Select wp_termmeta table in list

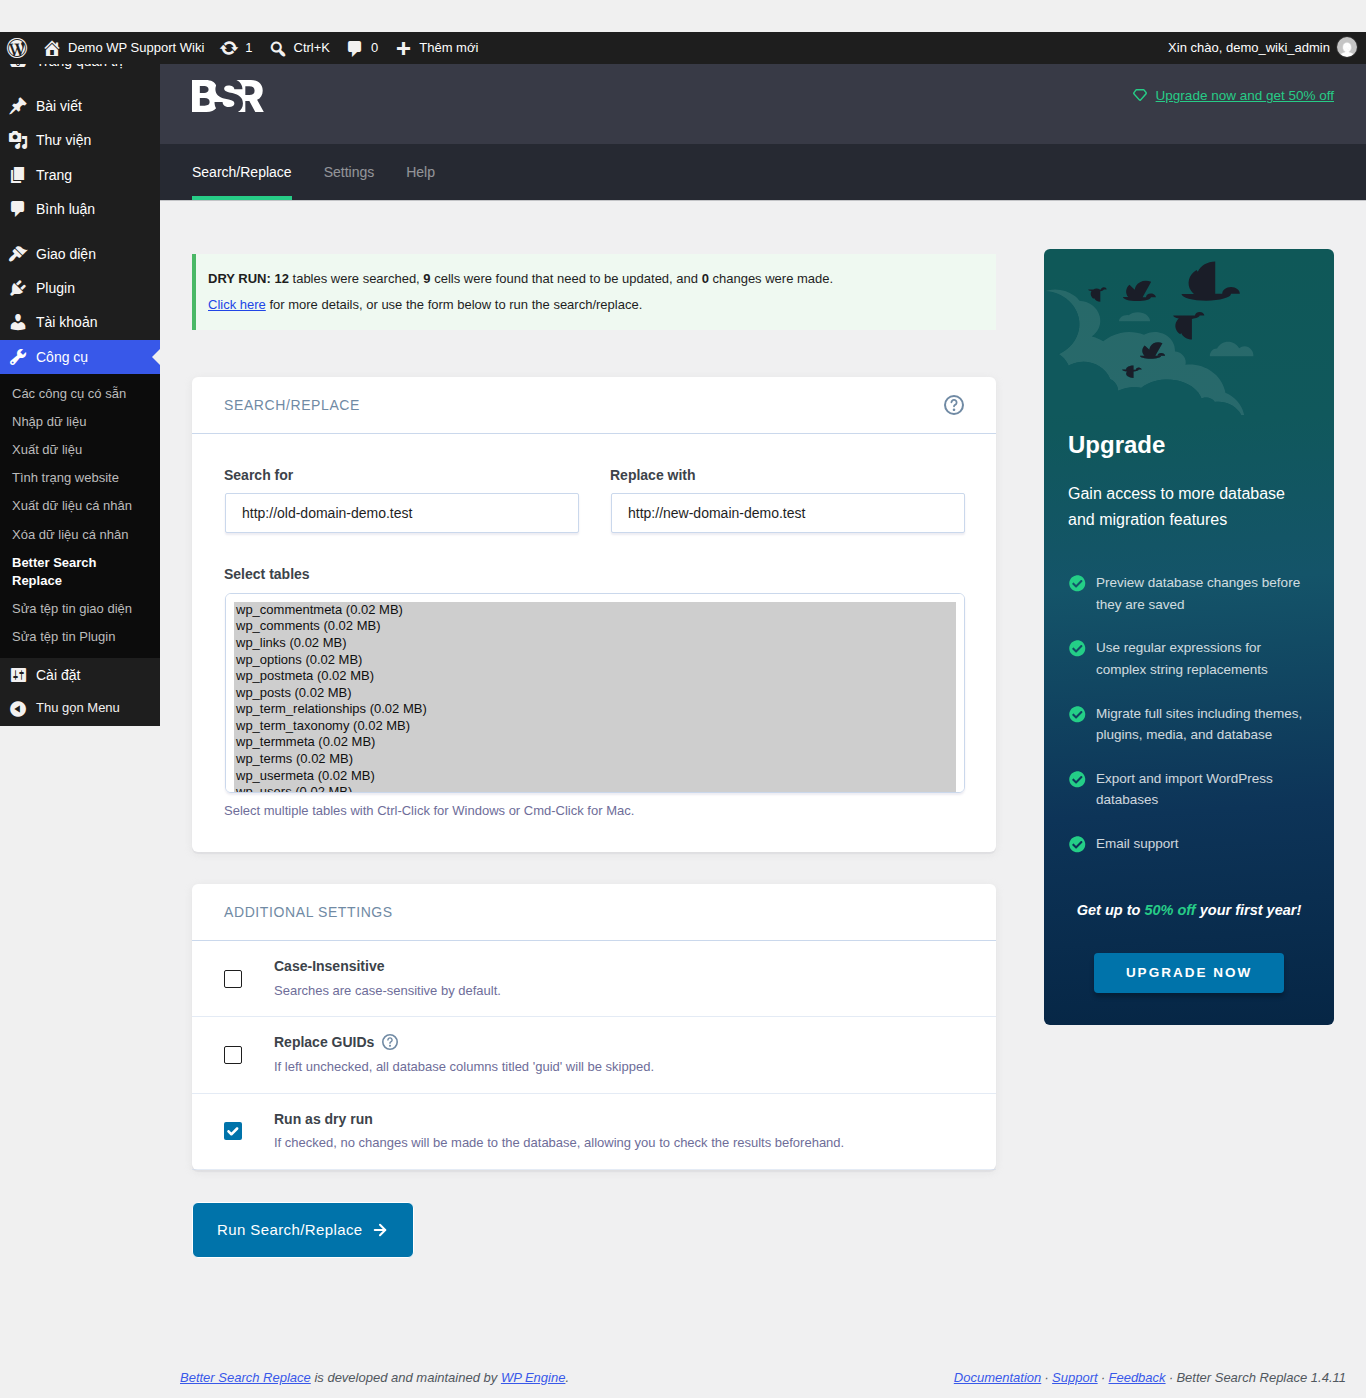click(x=595, y=742)
